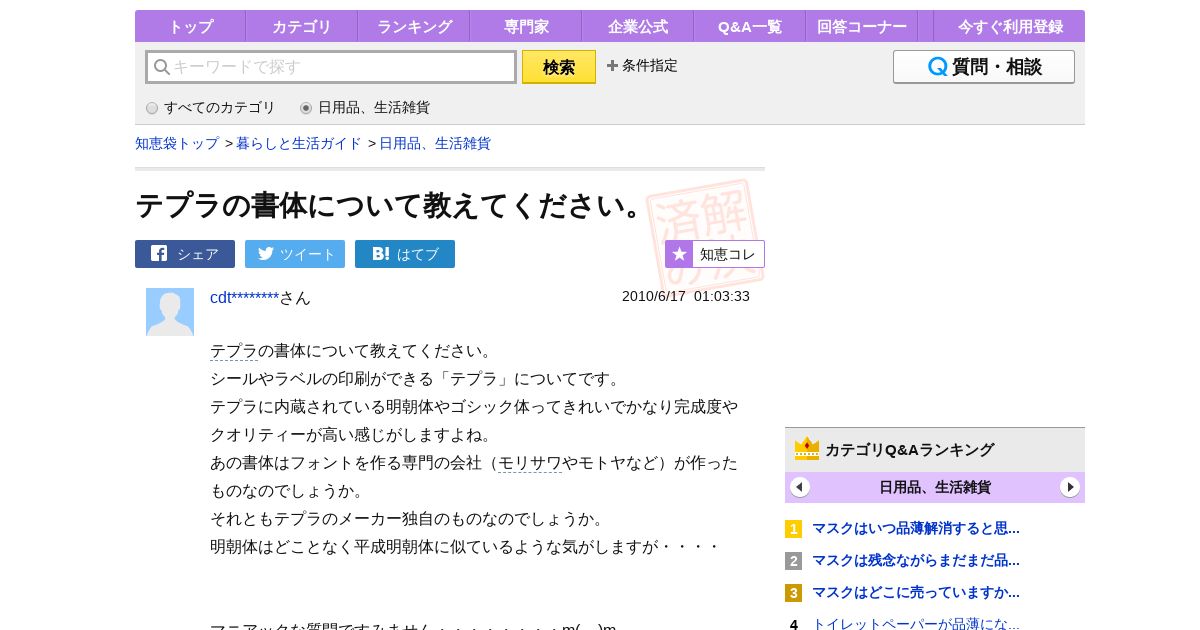Open the 企業公式 tab
This screenshot has width=1200, height=630.
point(638,27)
